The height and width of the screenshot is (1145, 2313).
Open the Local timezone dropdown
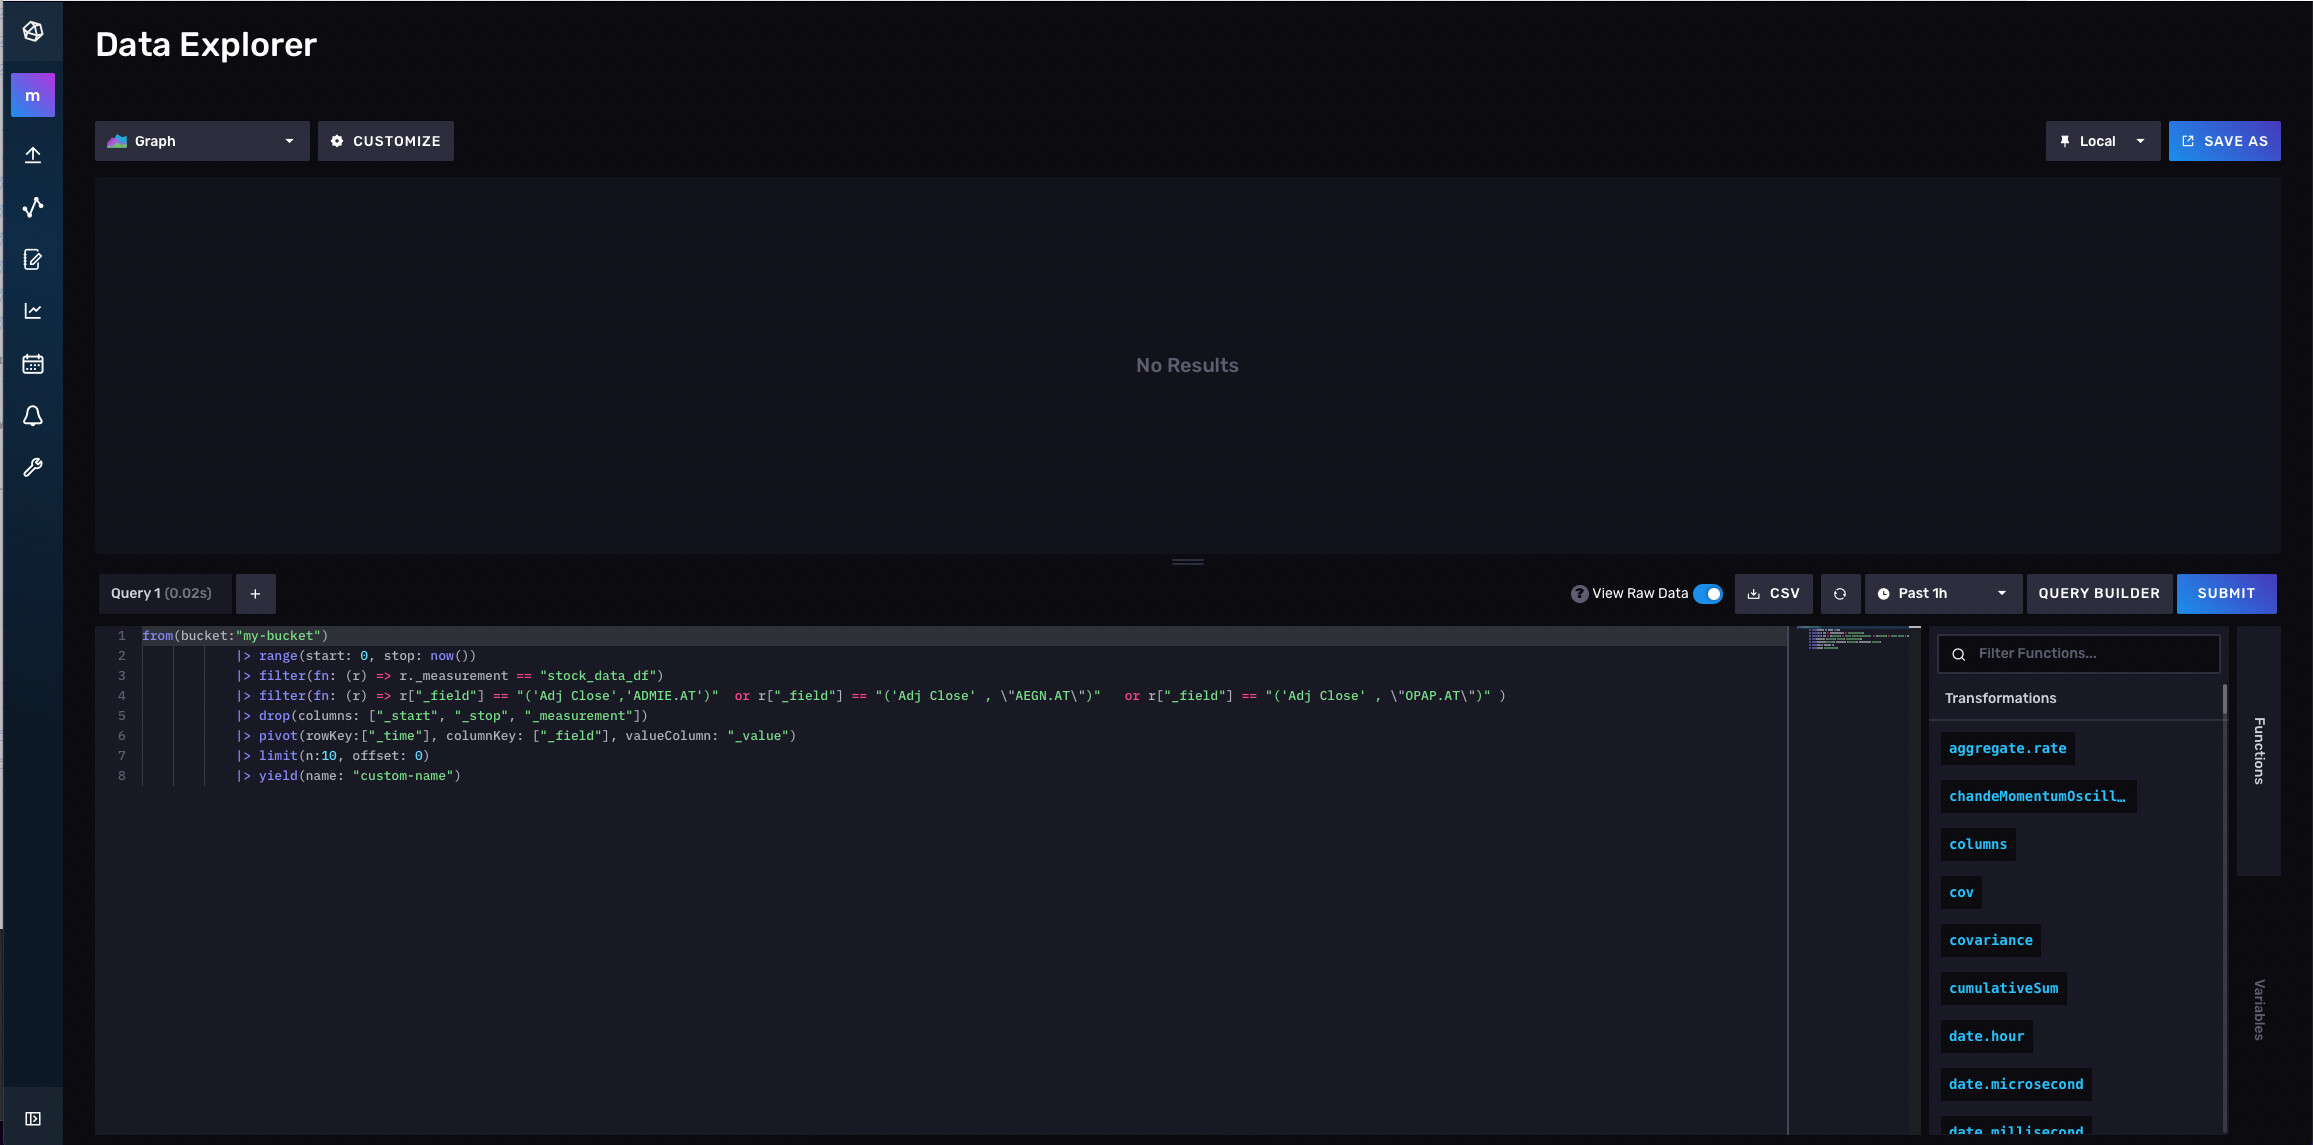click(2102, 141)
